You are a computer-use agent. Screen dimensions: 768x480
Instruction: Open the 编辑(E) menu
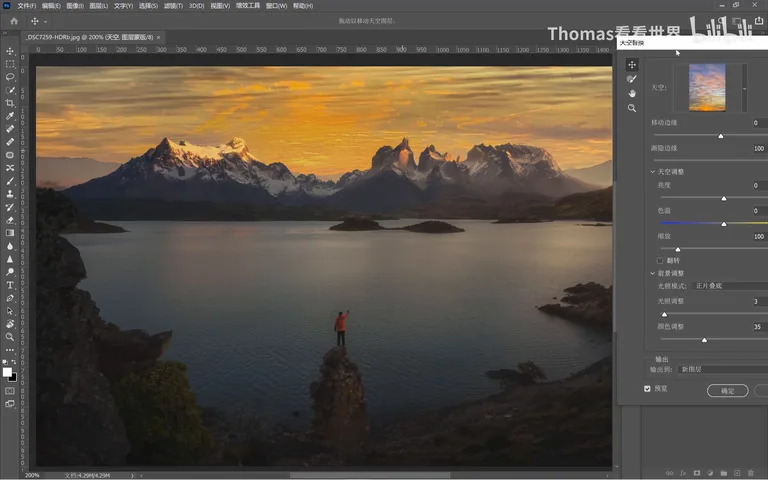(x=51, y=6)
